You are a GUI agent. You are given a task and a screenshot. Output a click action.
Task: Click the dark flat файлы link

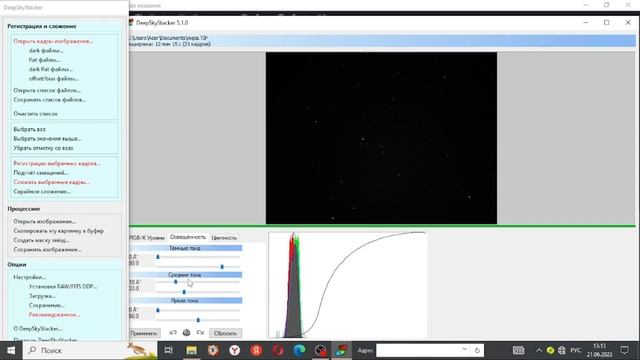[x=51, y=69]
